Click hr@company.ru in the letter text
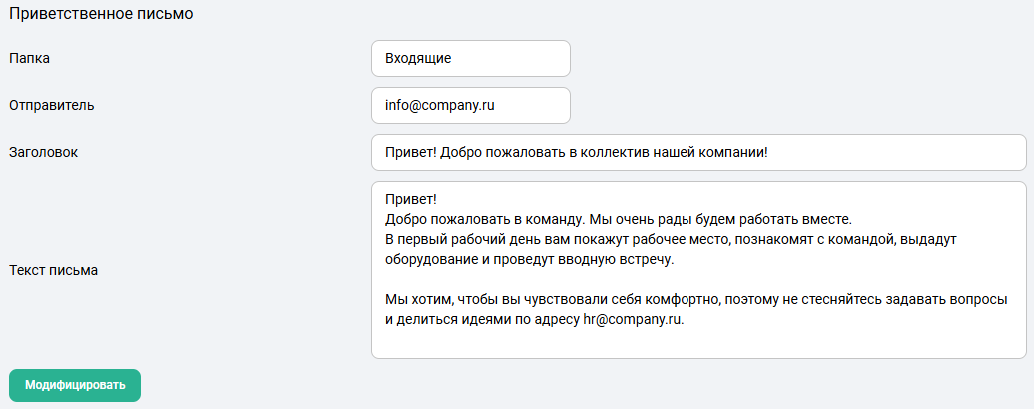This screenshot has height=409, width=1034. [x=633, y=319]
